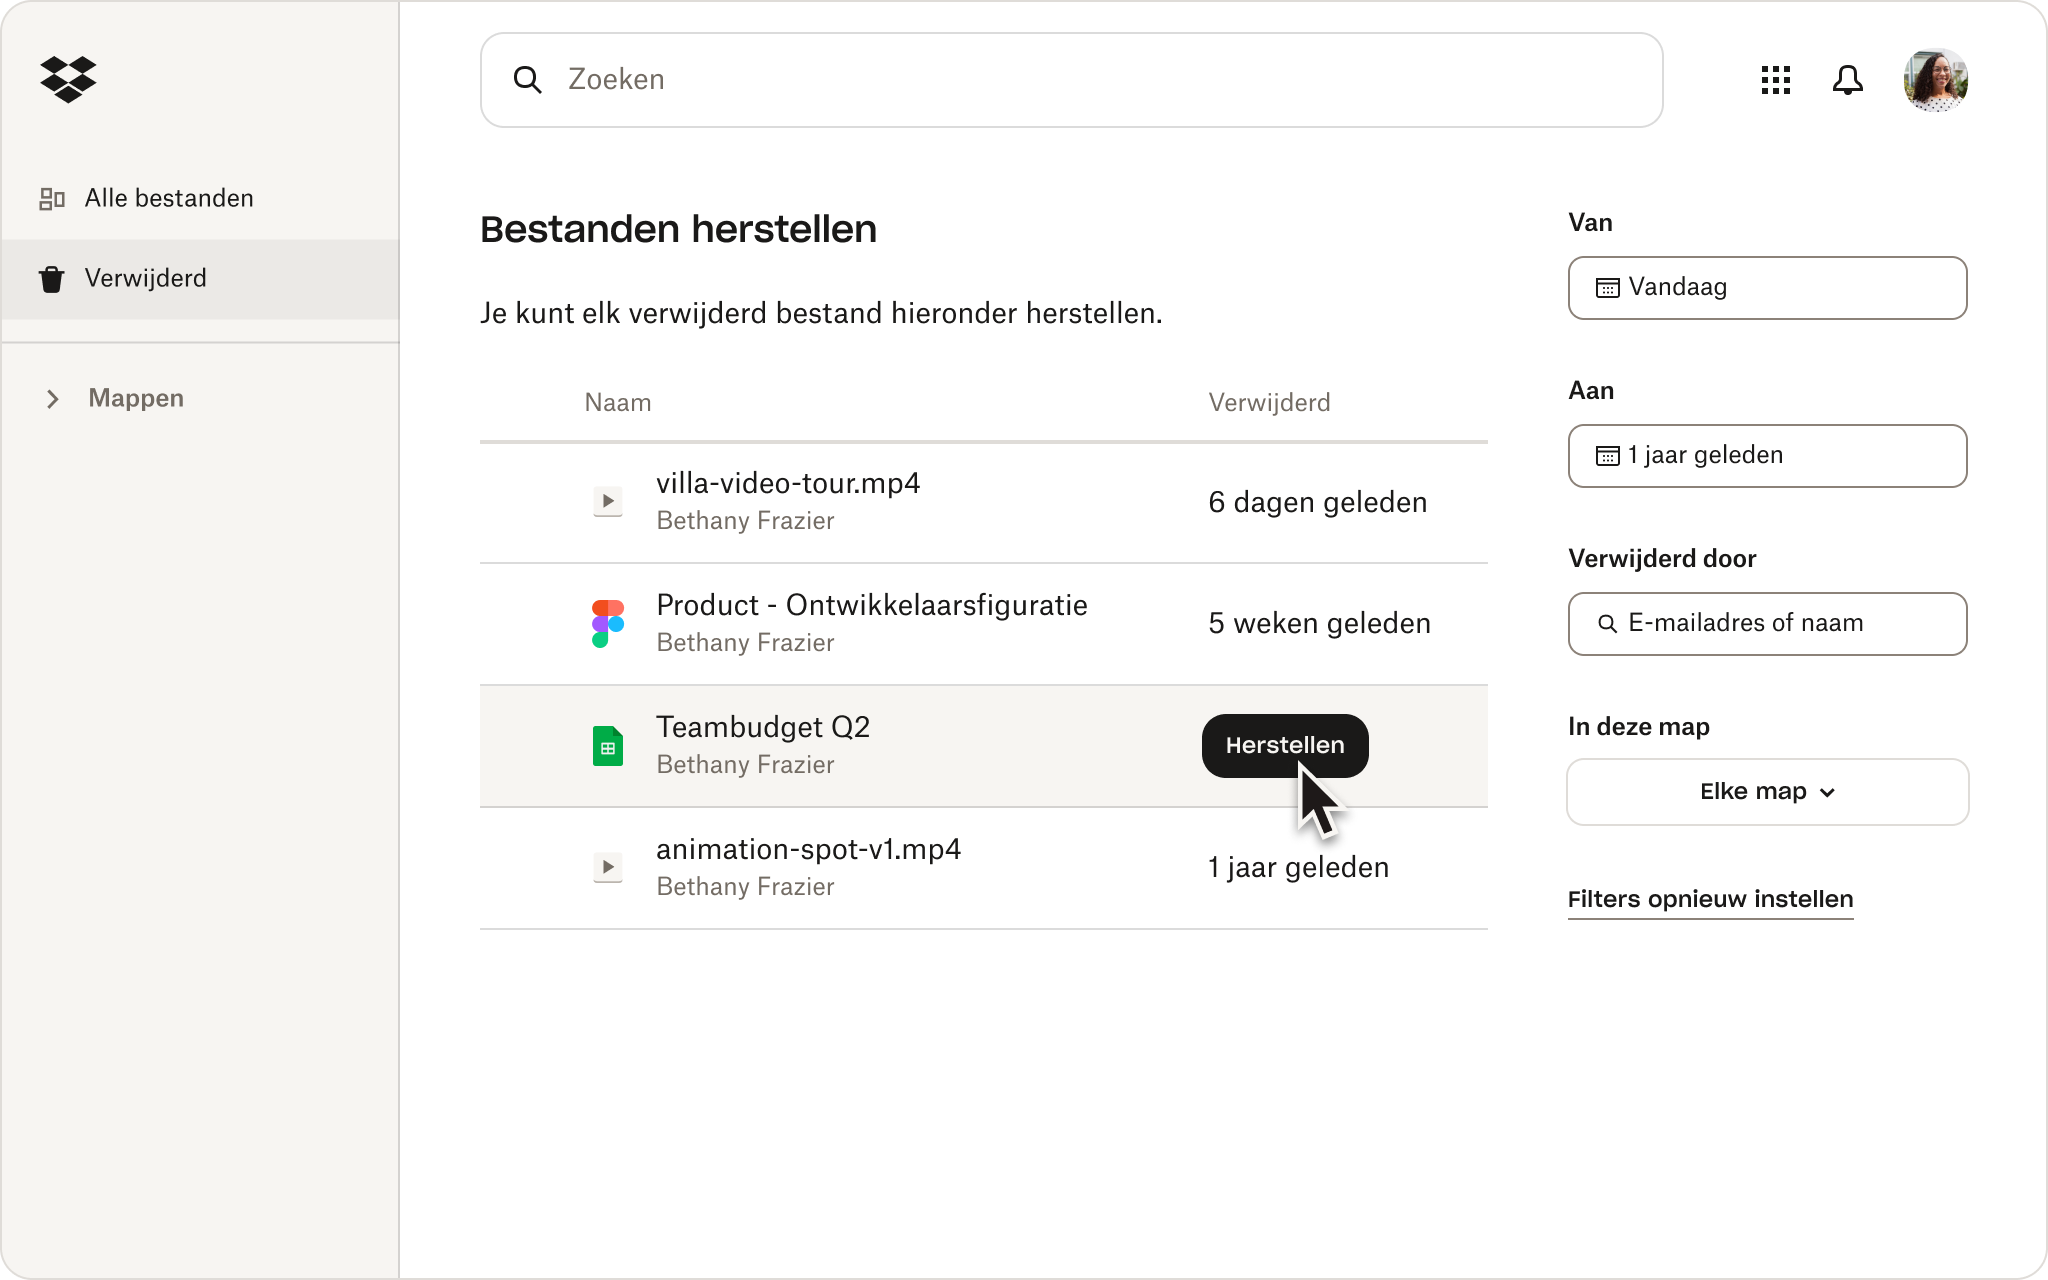Click the Dropbox logo
Image resolution: width=2048 pixels, height=1280 pixels.
pyautogui.click(x=68, y=79)
